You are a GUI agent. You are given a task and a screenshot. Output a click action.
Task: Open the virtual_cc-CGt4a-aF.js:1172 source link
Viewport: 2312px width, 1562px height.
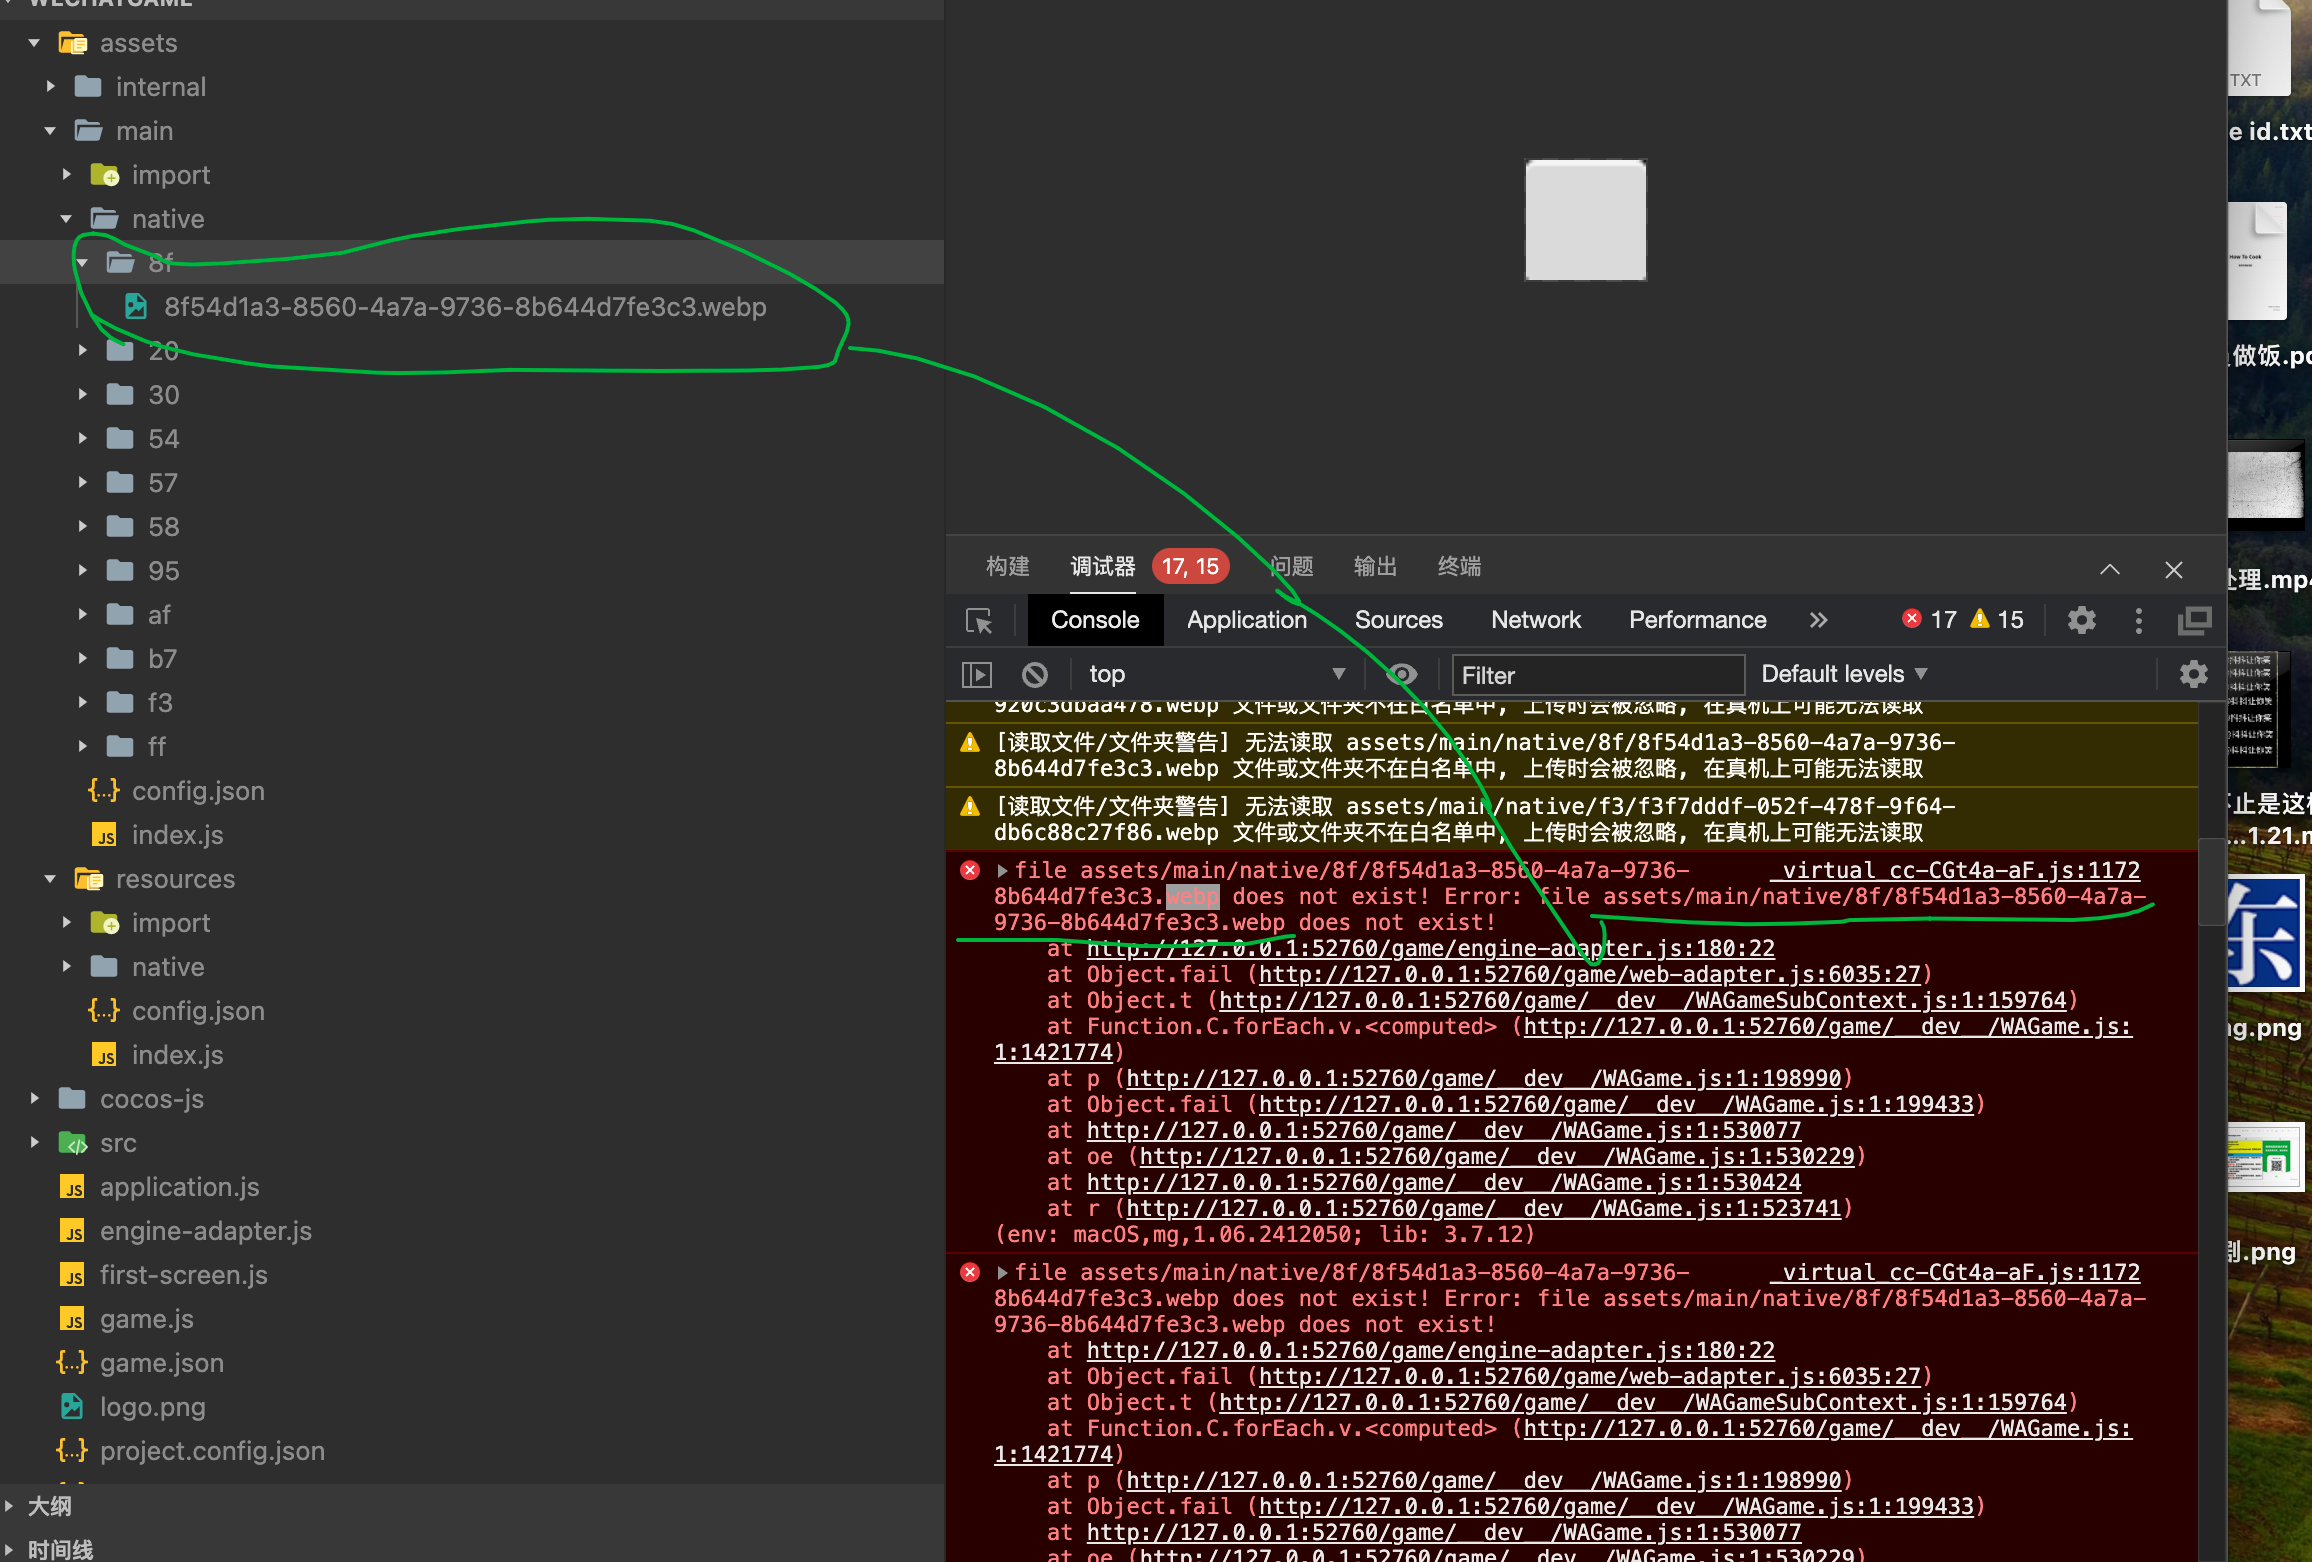click(1955, 870)
